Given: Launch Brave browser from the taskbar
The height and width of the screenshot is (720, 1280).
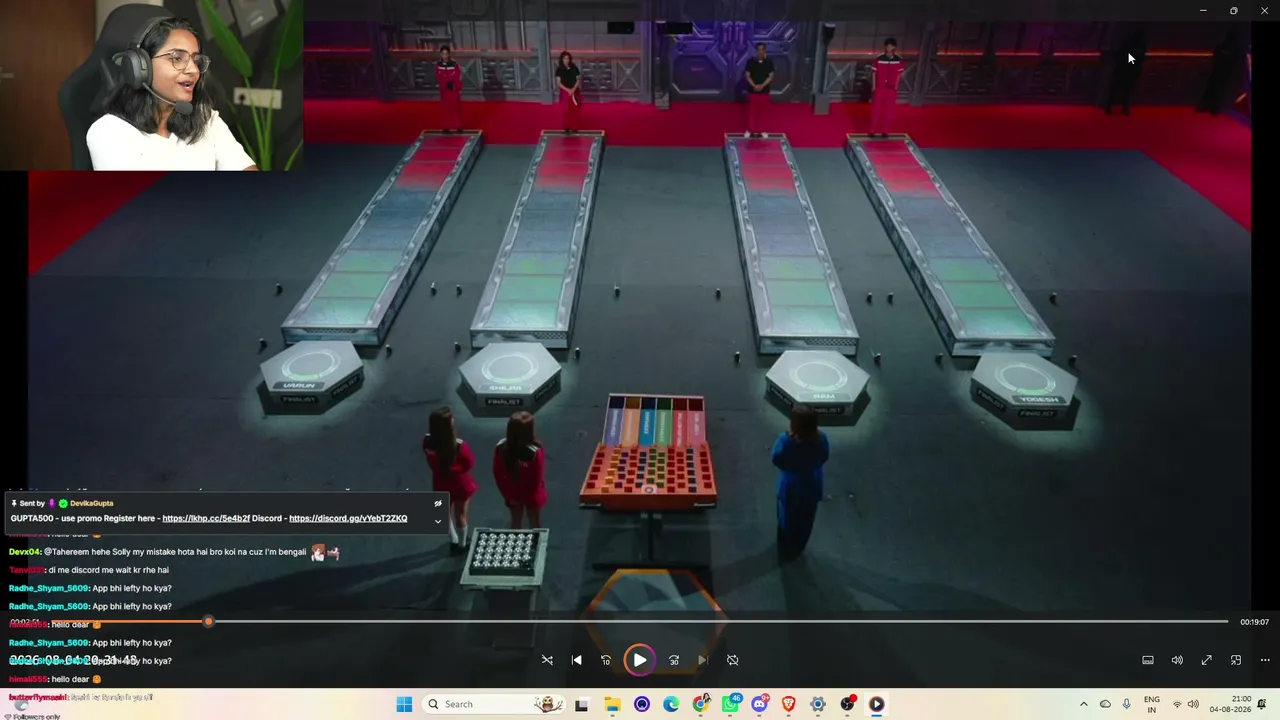Looking at the screenshot, I should [x=789, y=704].
